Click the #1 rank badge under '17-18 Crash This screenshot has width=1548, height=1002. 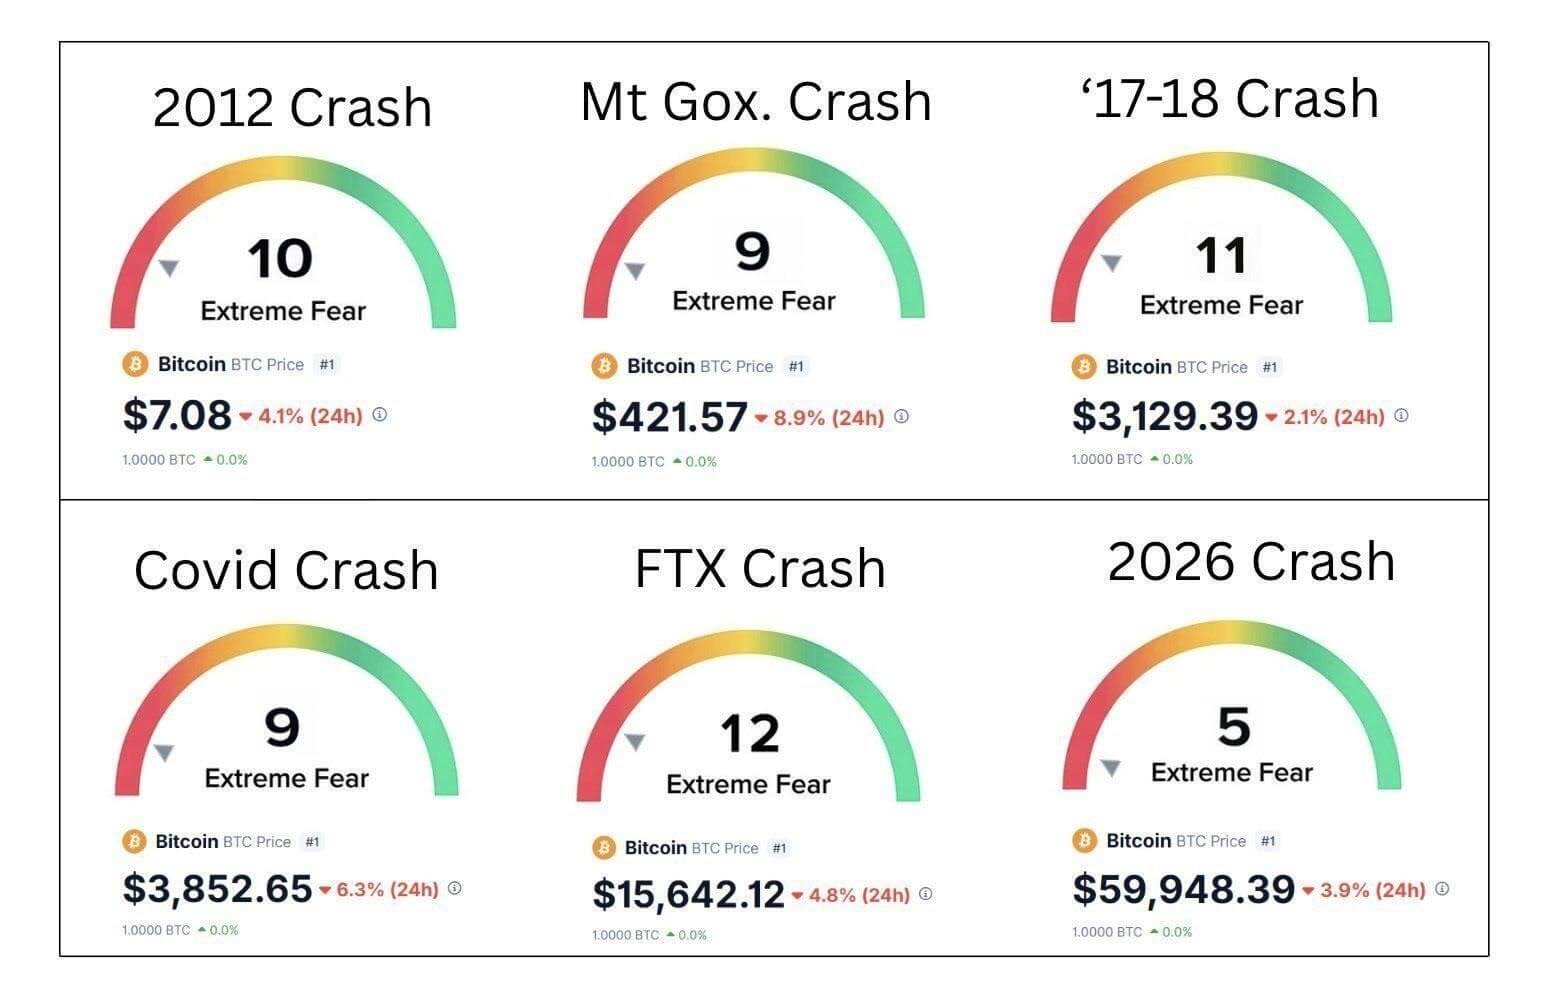1270,367
